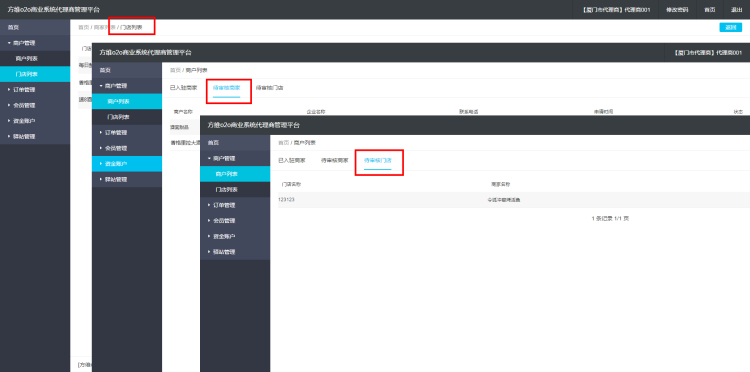Expand 驿站管理 in middle window sidebar
750x372 pixels.
click(127, 179)
